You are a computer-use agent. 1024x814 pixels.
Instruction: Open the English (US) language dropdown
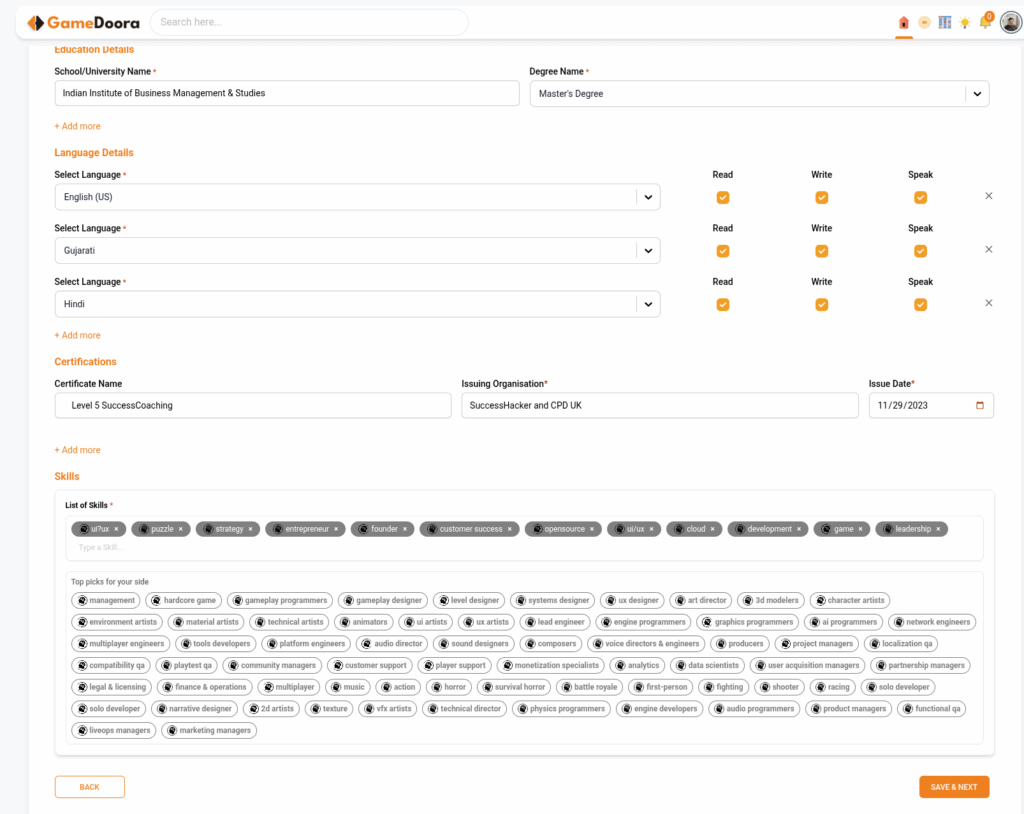point(648,198)
